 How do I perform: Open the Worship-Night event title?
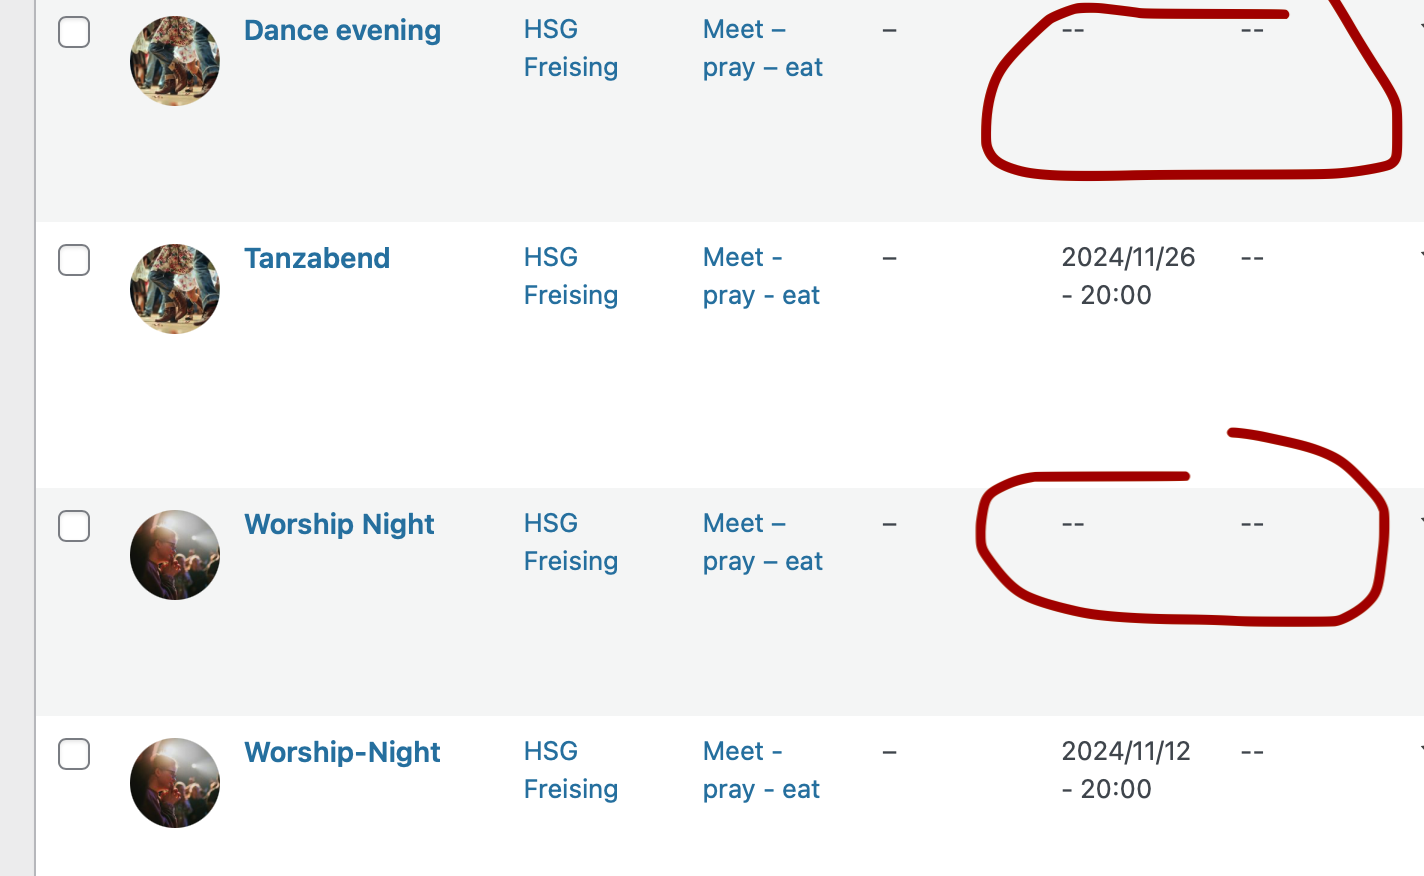[342, 752]
